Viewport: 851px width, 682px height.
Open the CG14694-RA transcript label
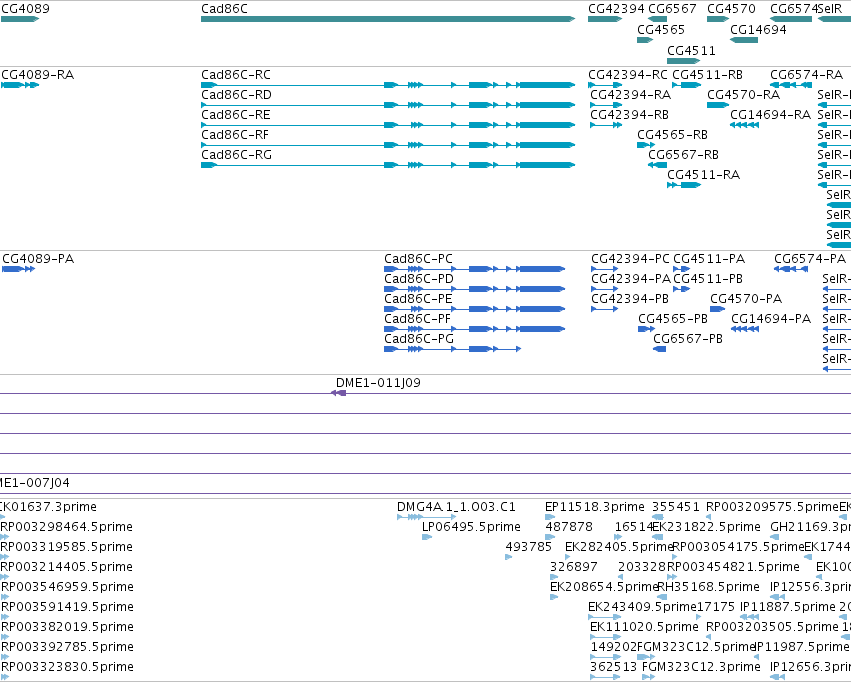(x=770, y=115)
